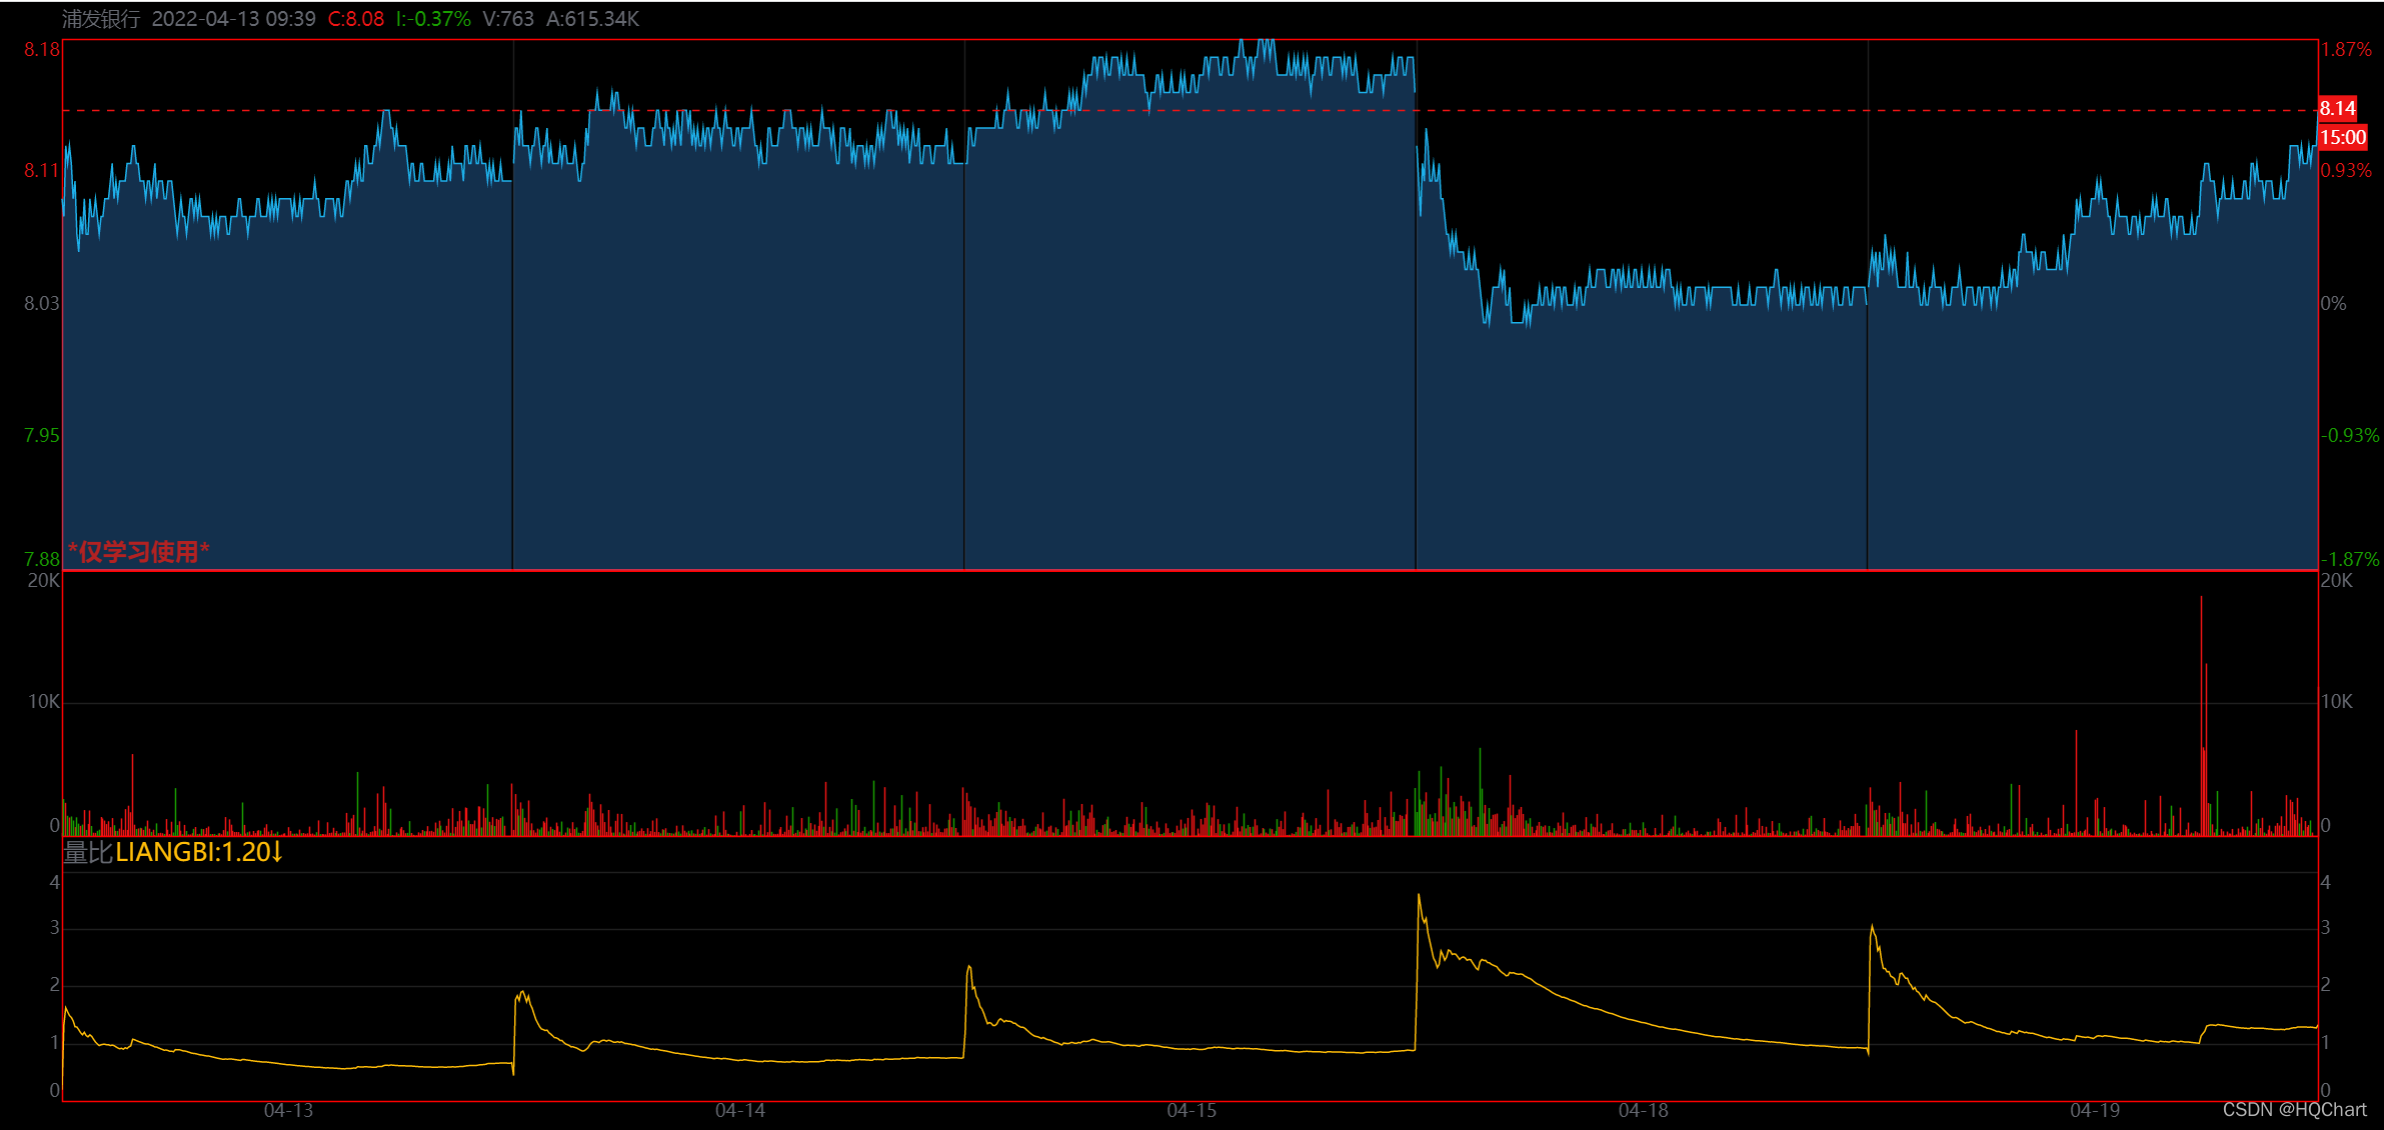Click the 8.18 top price axis label

click(x=42, y=49)
